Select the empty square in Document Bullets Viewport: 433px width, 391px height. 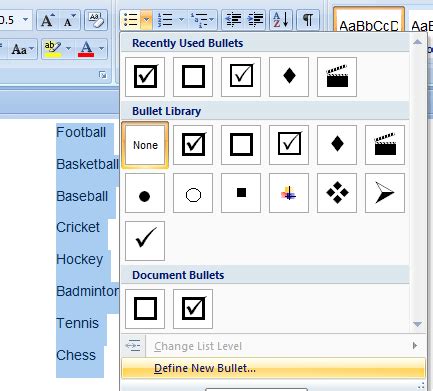(145, 309)
